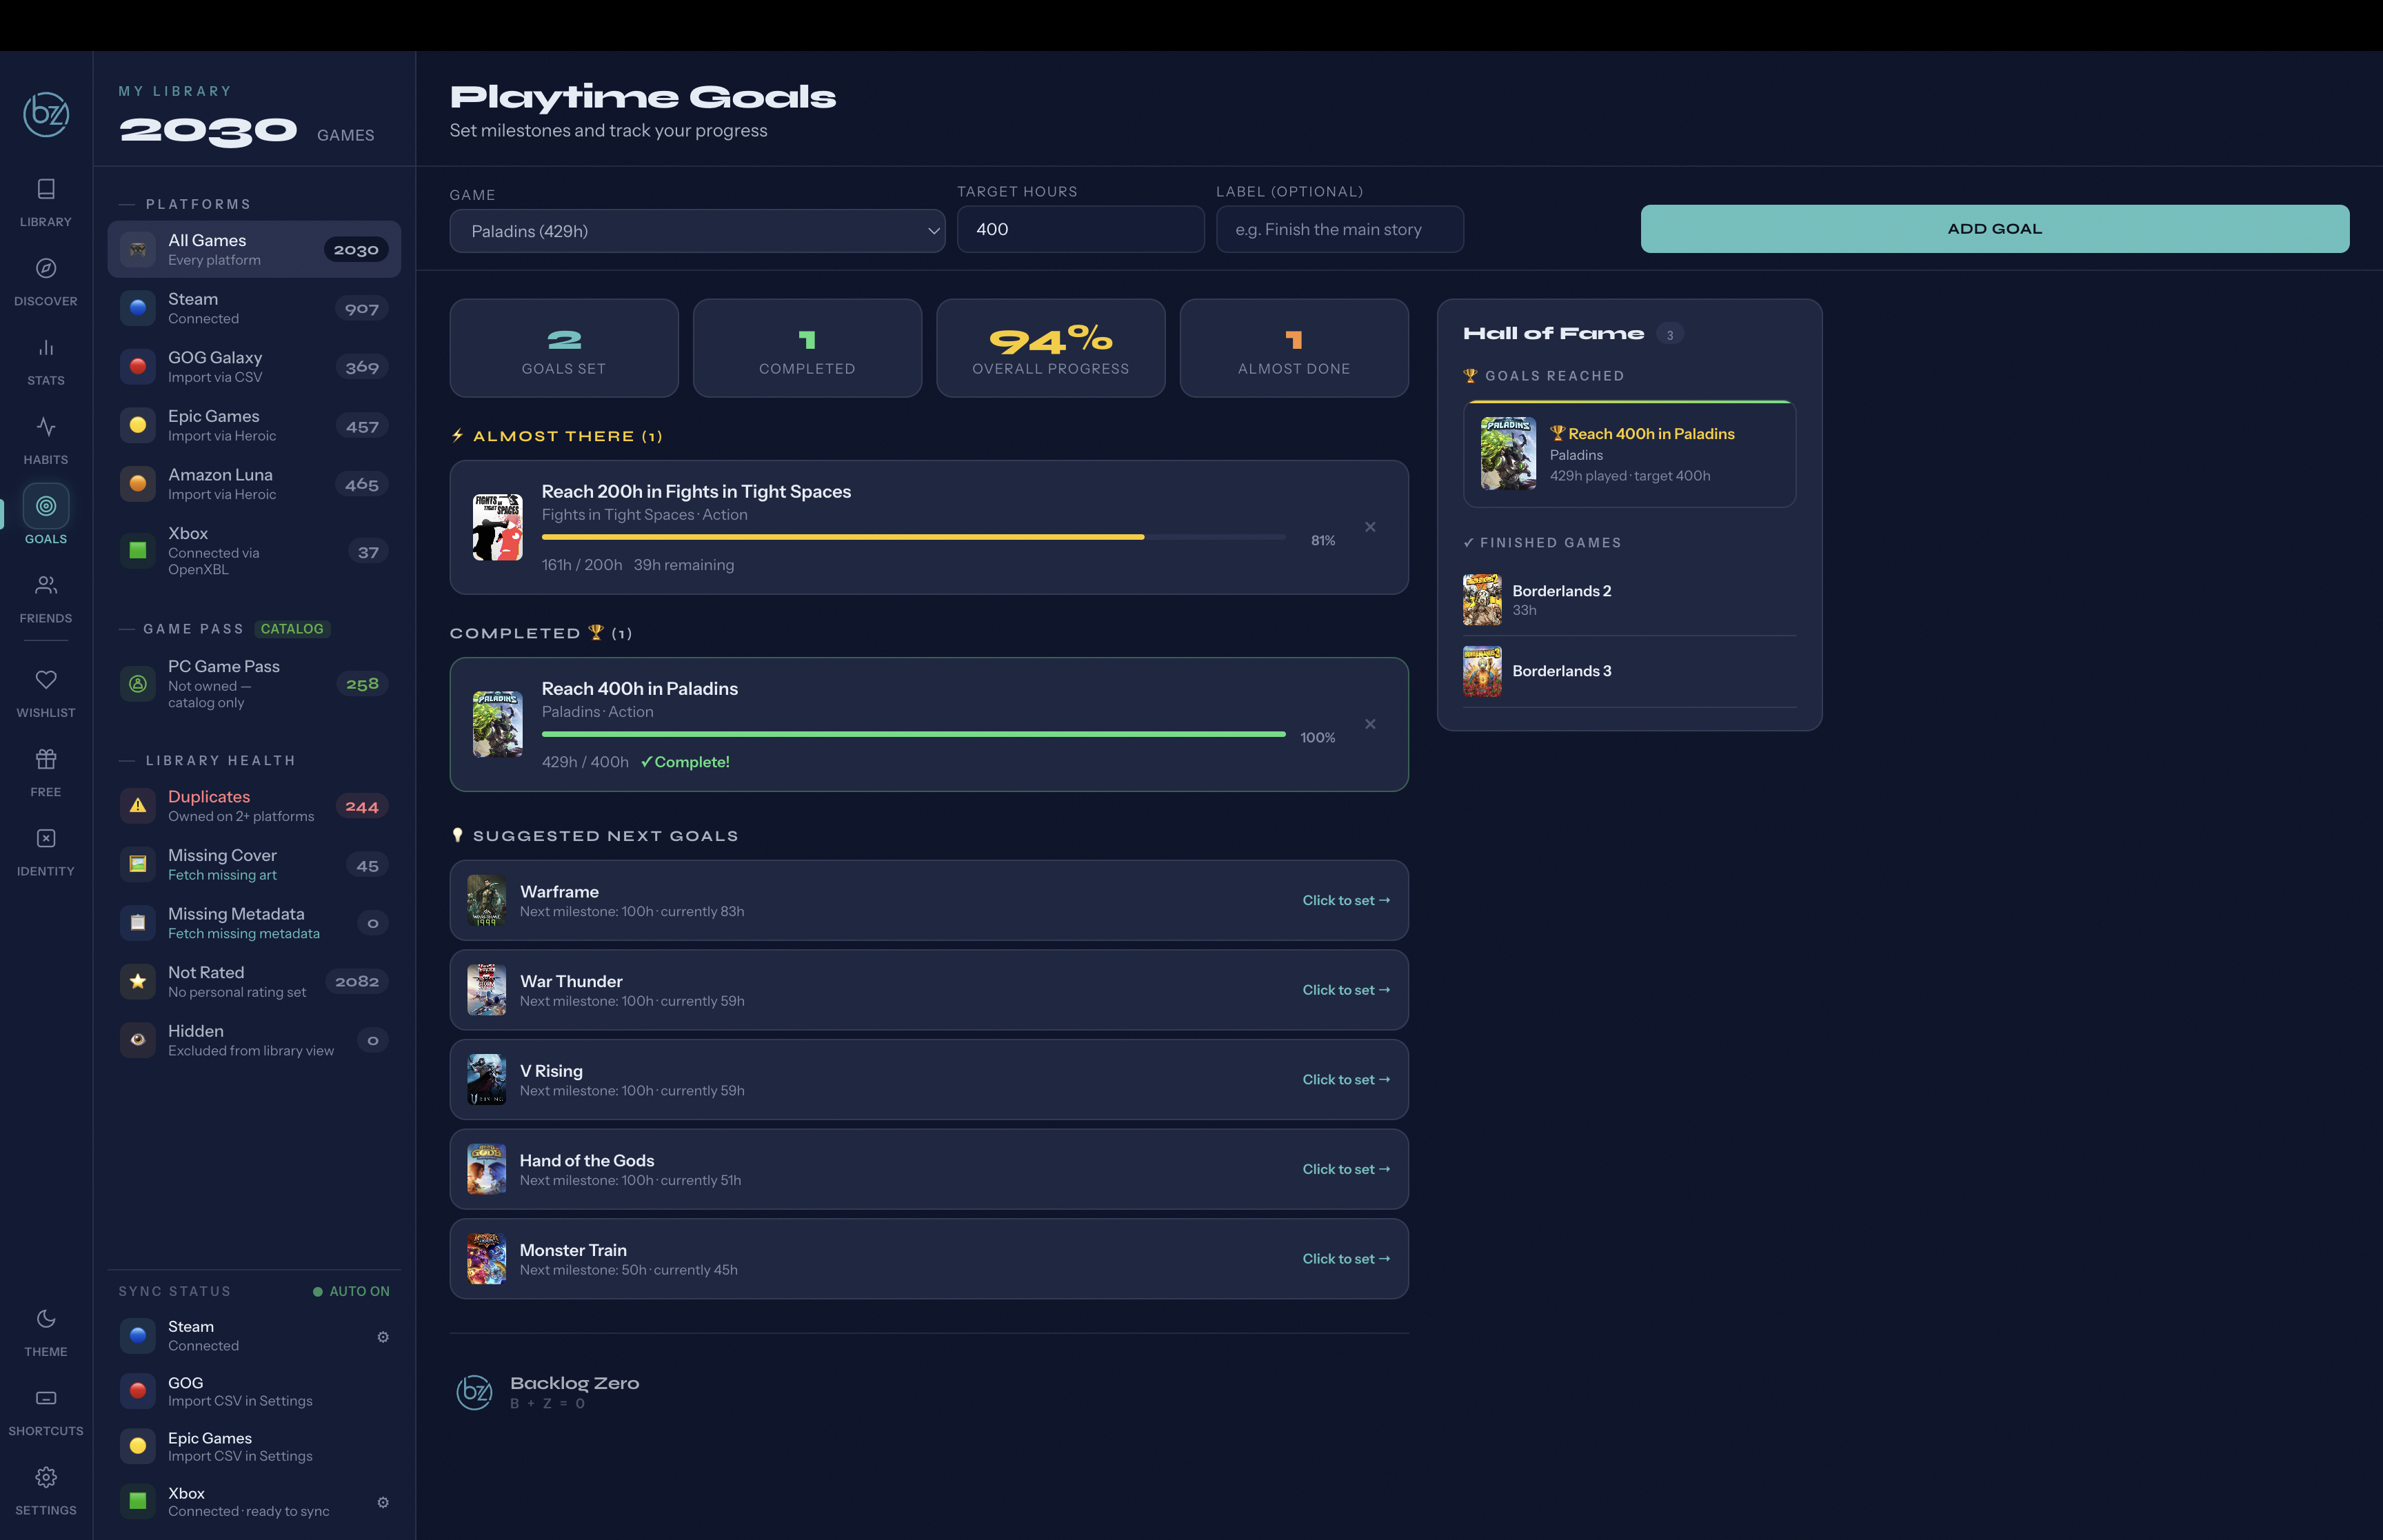Click the PC Game Pass icon
Viewport: 2383px width, 1540px height.
138,684
